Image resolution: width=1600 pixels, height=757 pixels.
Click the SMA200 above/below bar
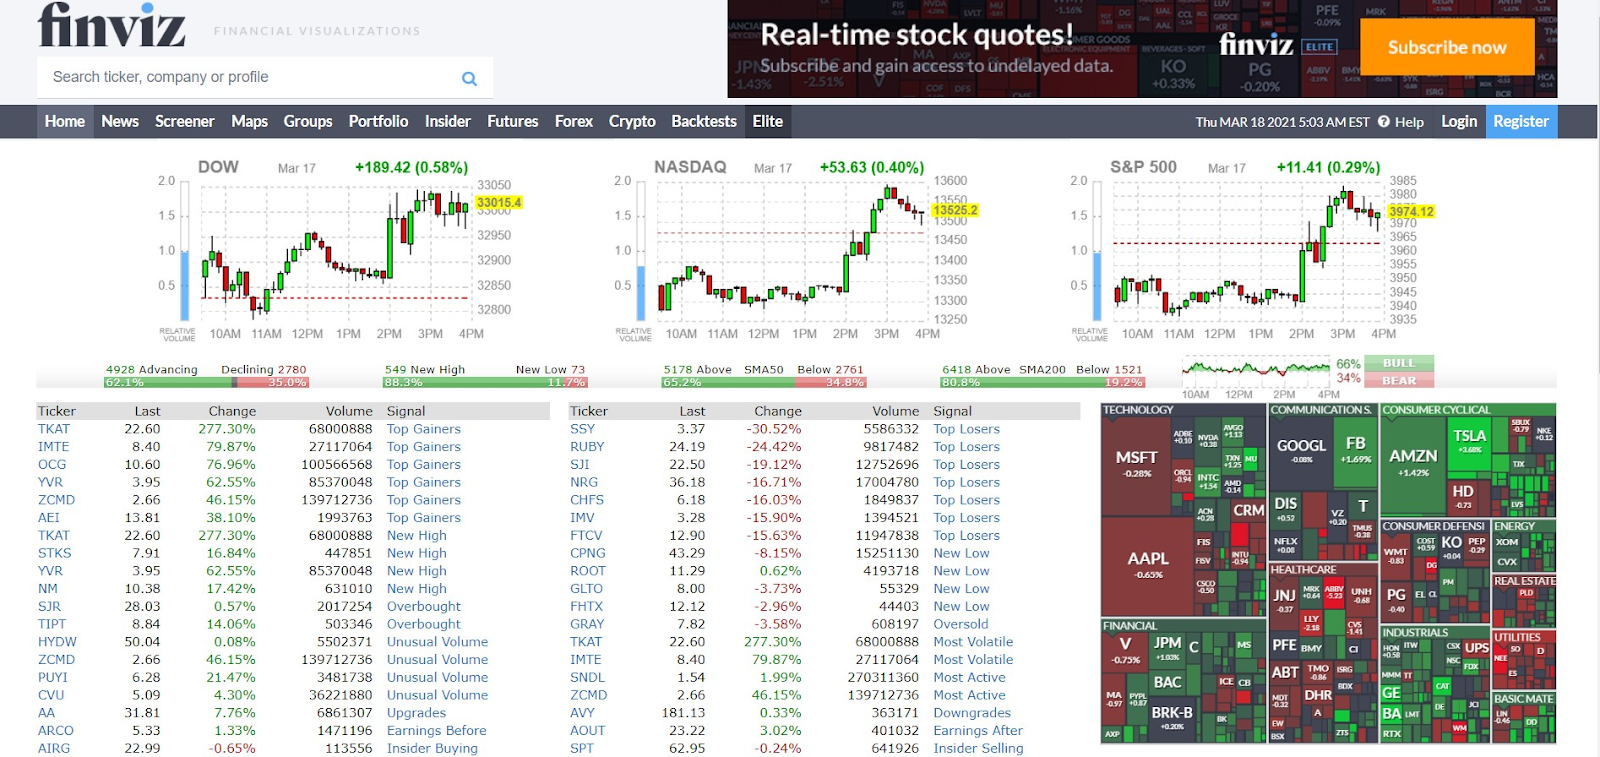click(x=1042, y=382)
